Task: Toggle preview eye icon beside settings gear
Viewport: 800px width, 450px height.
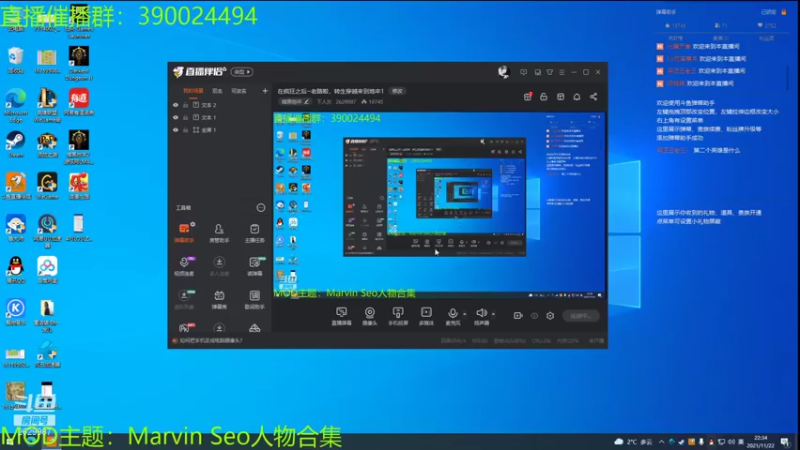Action: point(534,316)
